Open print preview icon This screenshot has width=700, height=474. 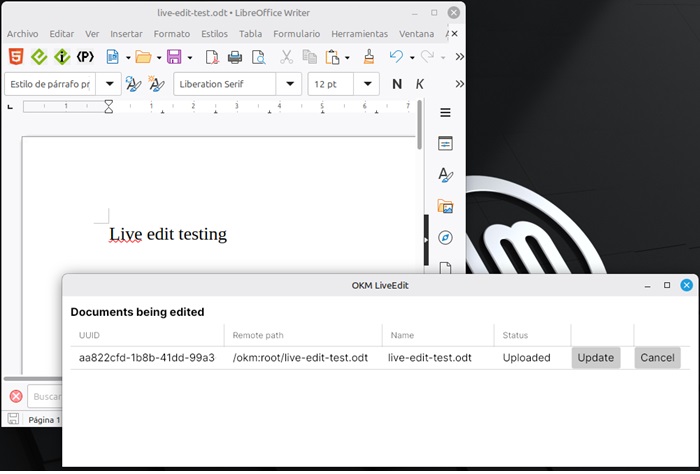coord(258,57)
